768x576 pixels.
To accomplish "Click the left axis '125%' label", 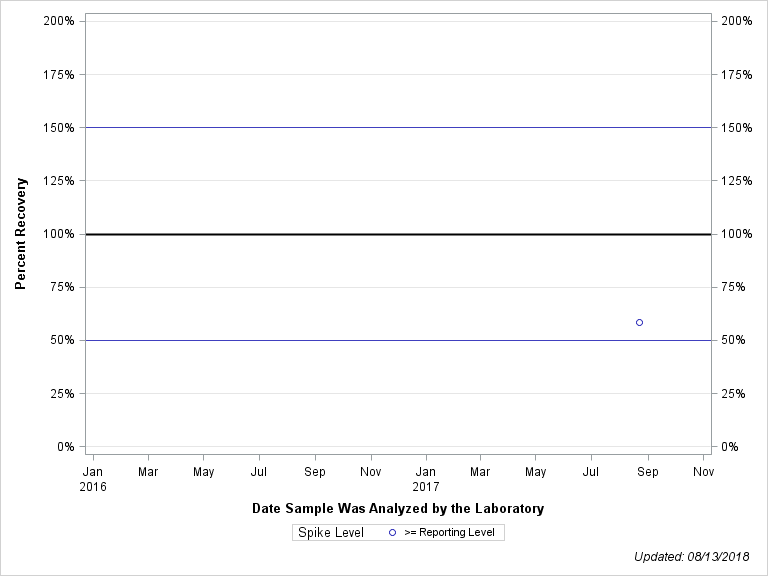I will click(59, 181).
